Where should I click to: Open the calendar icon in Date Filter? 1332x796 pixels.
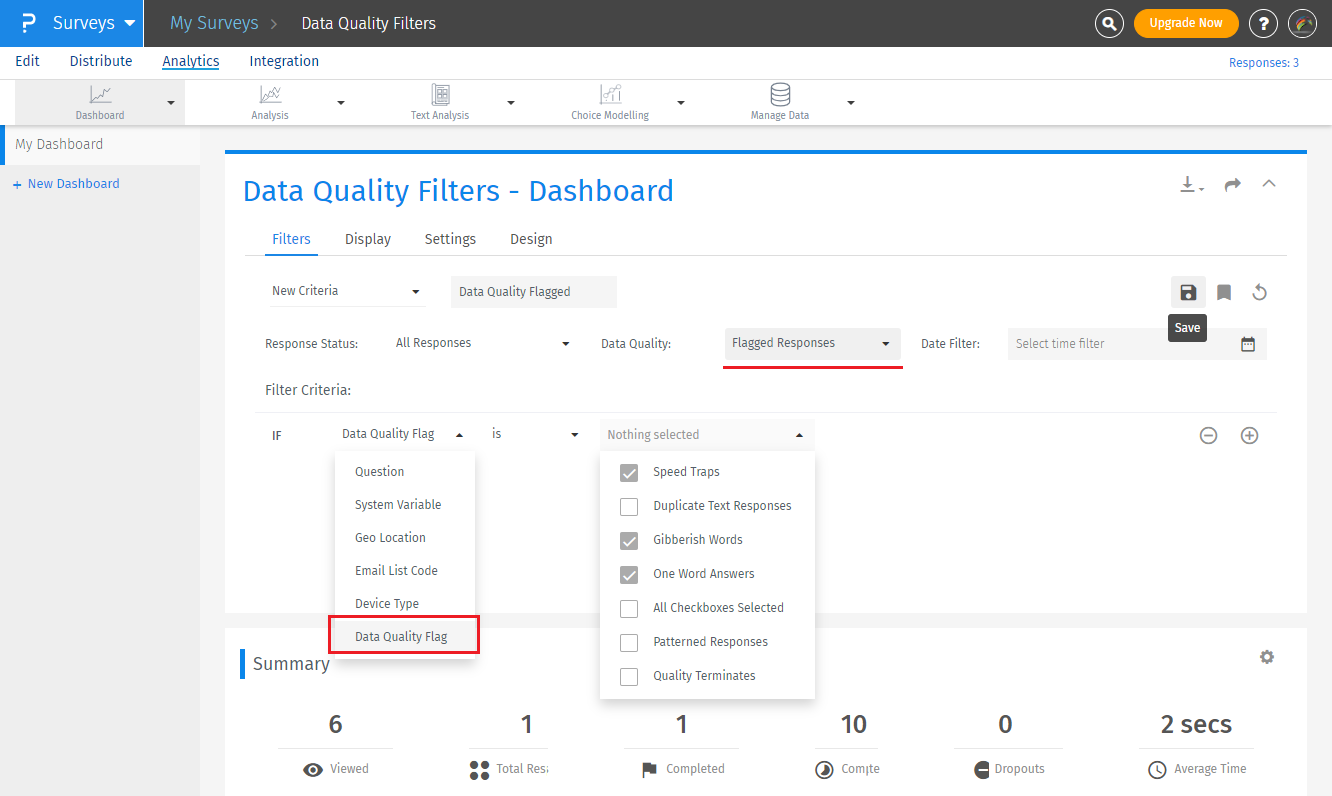click(x=1248, y=344)
